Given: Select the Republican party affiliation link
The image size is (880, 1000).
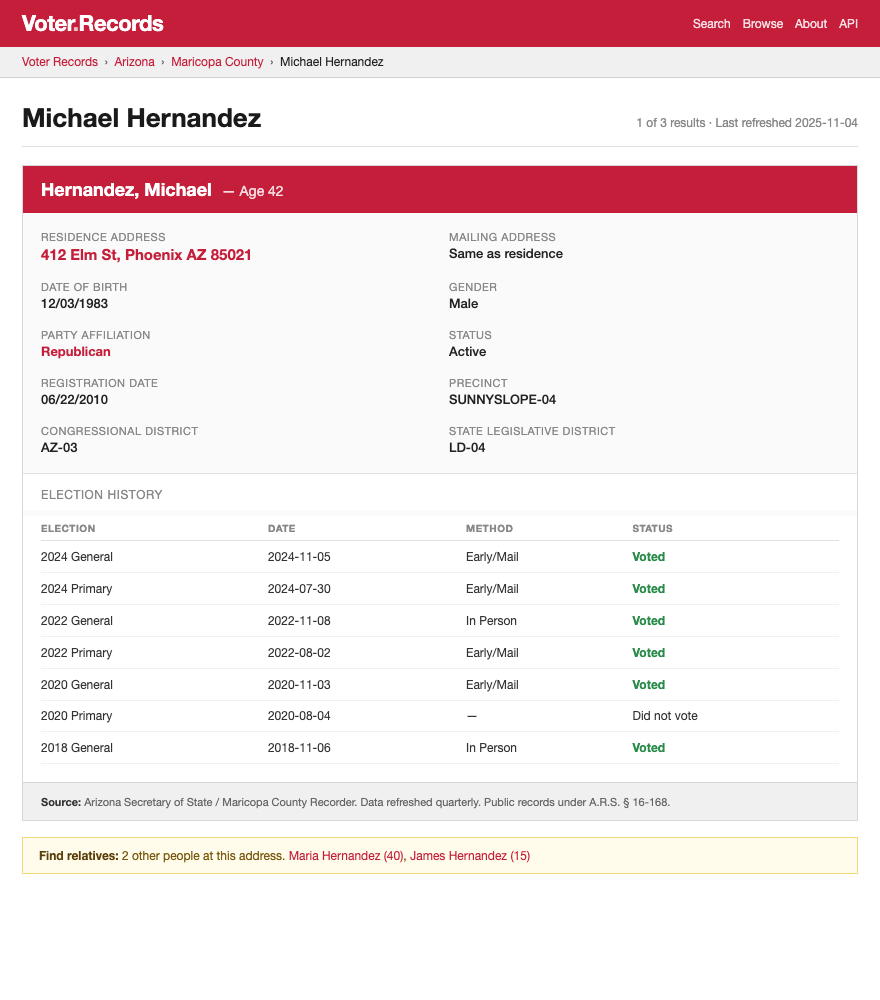Looking at the screenshot, I should click(x=75, y=351).
